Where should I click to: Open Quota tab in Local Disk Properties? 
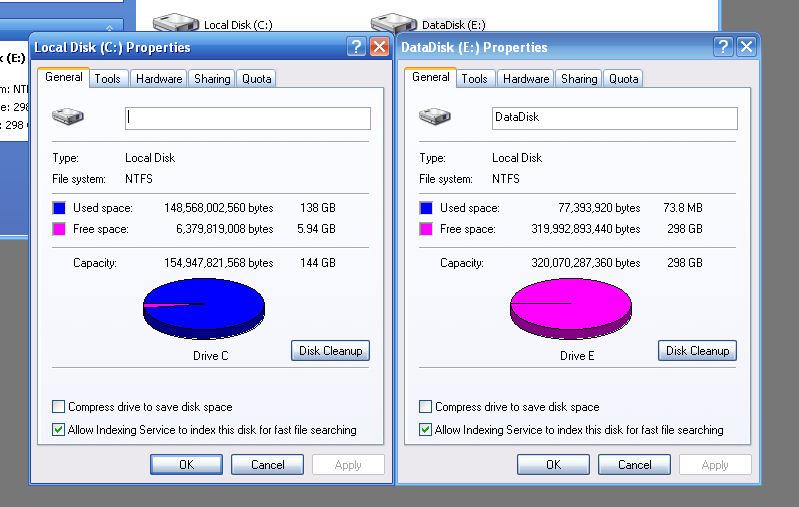click(x=257, y=79)
